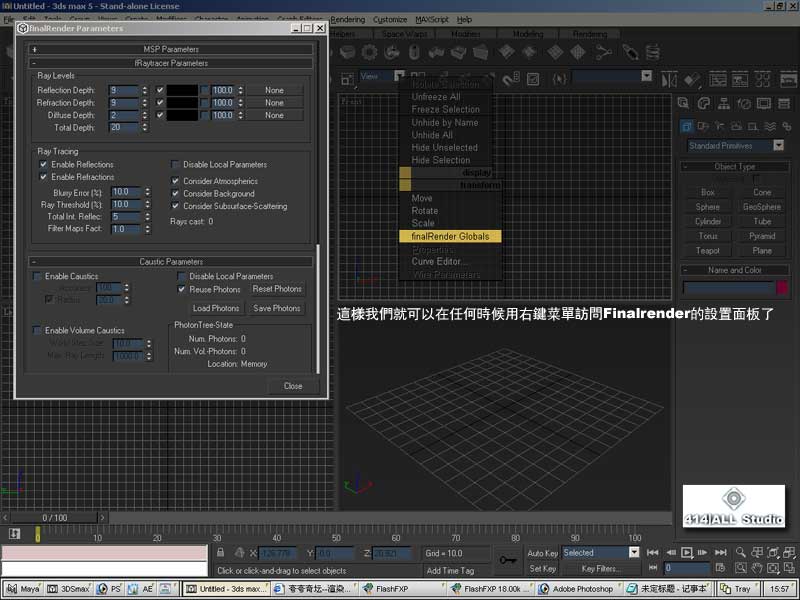Uncheck Consider Subsurface-Scattering
800x600 pixels.
(x=175, y=206)
